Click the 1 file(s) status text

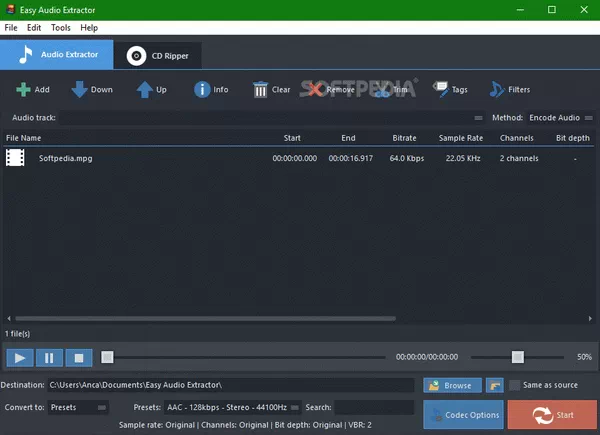pyautogui.click(x=18, y=334)
